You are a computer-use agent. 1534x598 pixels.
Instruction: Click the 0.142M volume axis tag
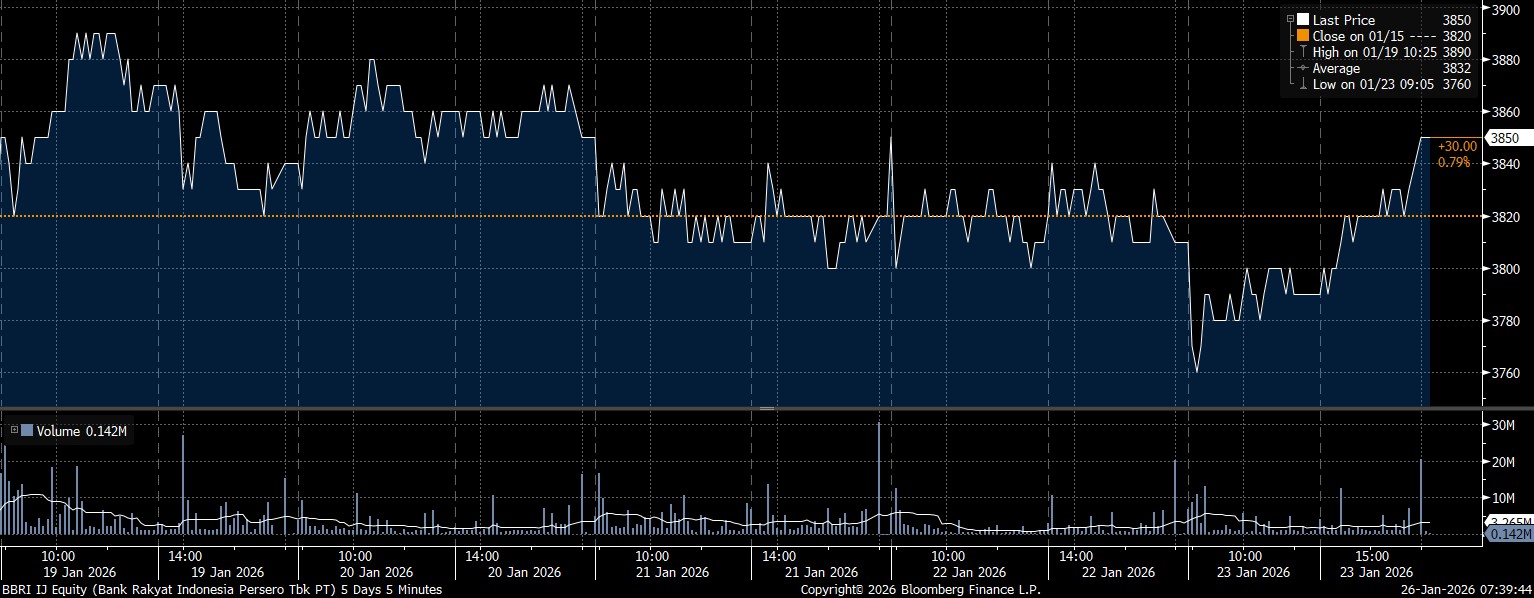pos(1505,536)
